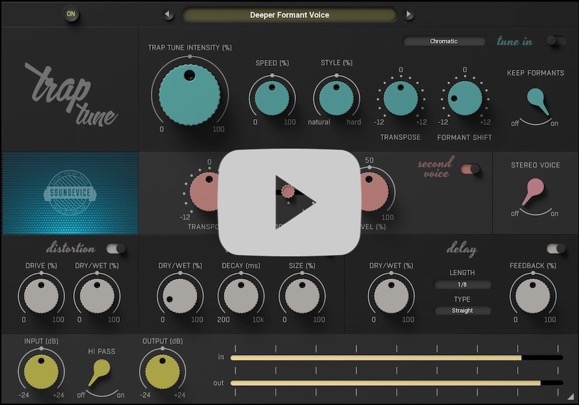Click the TRAP TUNE INTENSITY (%) label

click(190, 48)
